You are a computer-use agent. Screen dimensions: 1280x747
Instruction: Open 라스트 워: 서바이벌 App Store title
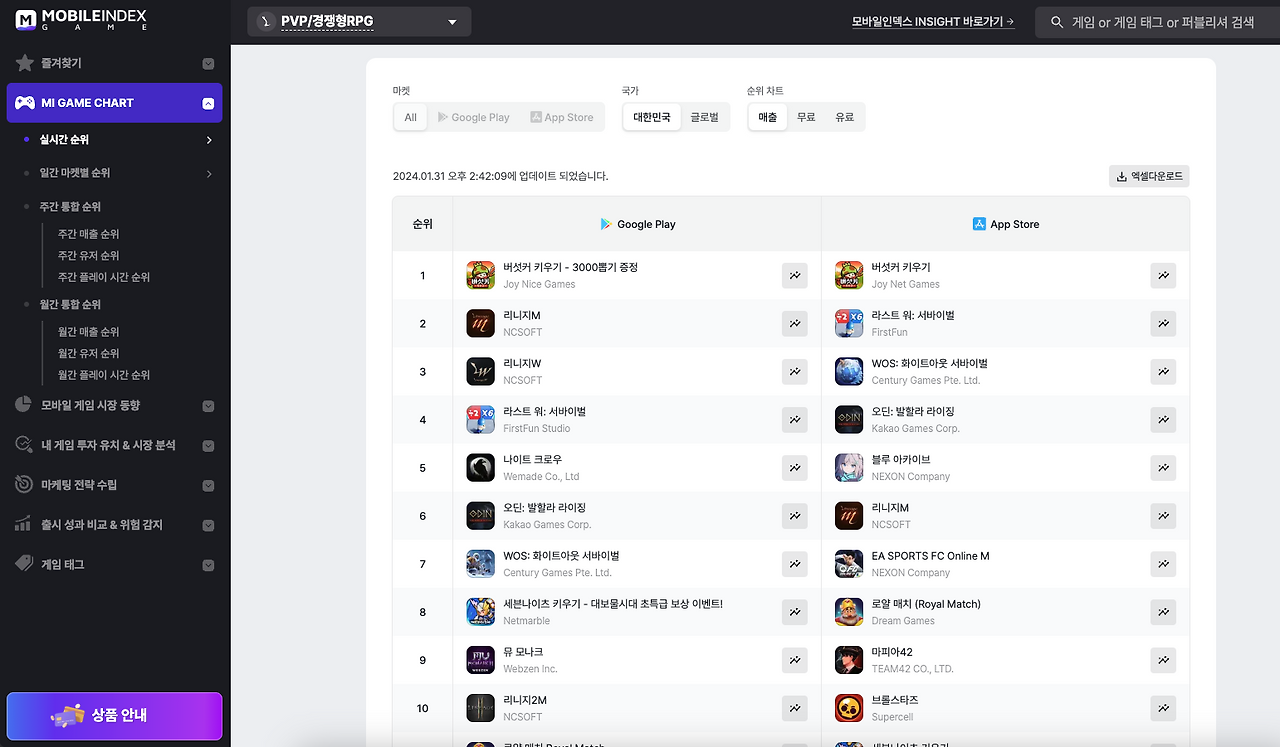click(913, 316)
